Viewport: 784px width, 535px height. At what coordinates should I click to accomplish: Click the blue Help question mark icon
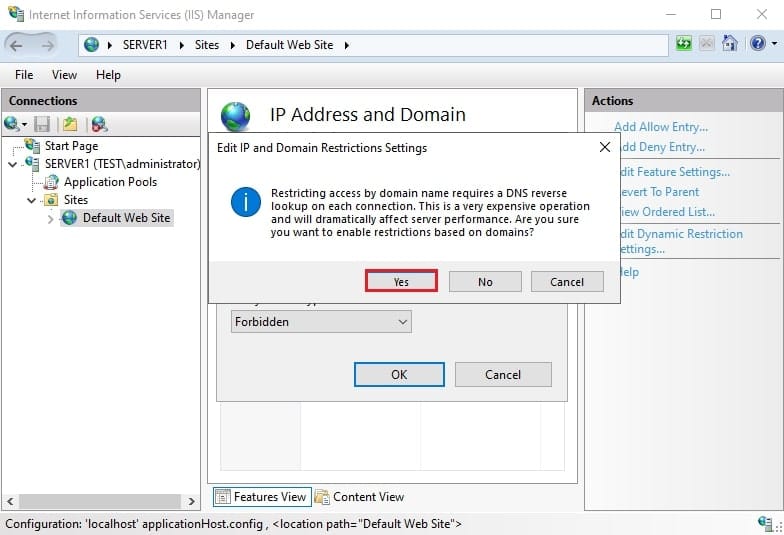point(758,44)
